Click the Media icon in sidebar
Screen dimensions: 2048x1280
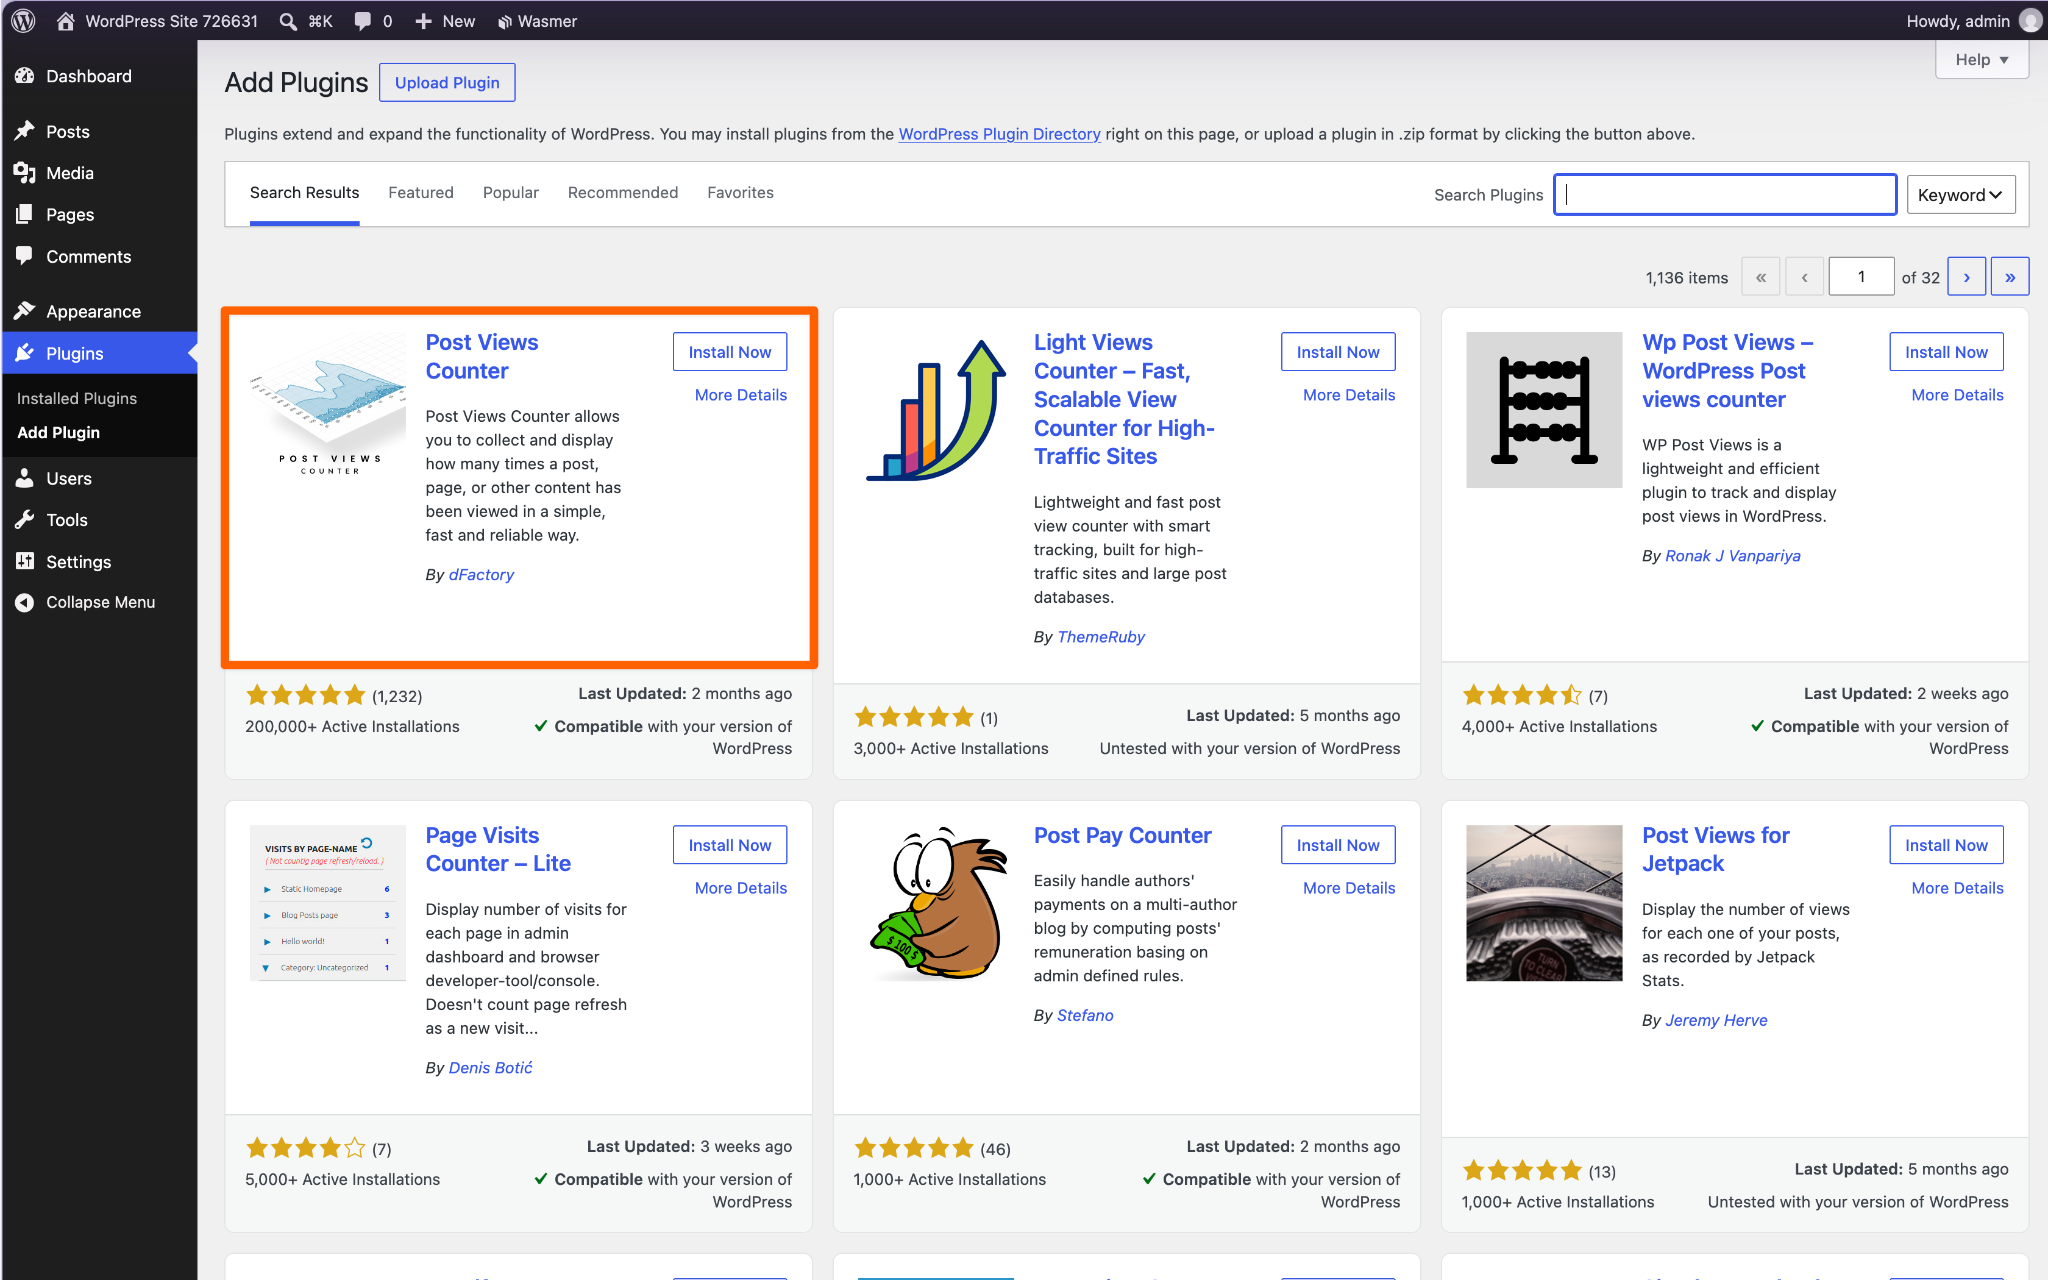25,173
